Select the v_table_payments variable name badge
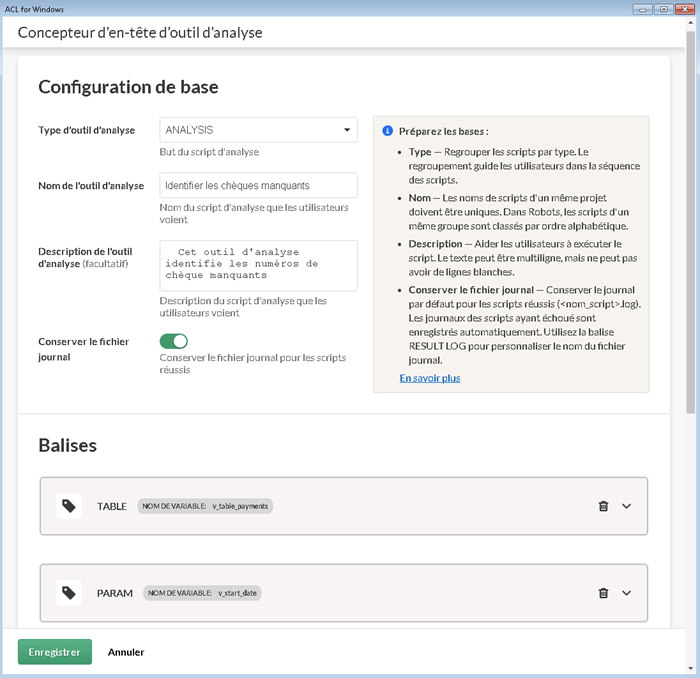Viewport: 700px width, 678px height. tap(206, 506)
